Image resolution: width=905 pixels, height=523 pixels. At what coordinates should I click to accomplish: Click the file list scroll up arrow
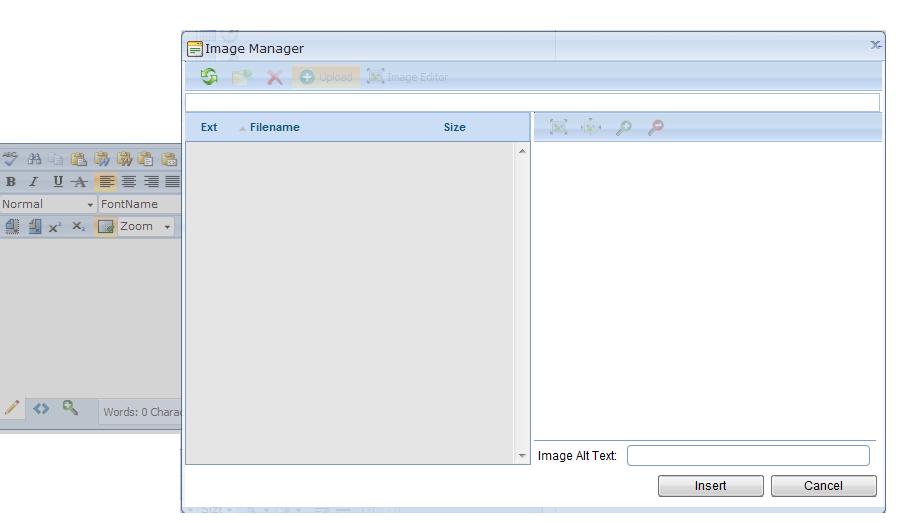pyautogui.click(x=522, y=151)
